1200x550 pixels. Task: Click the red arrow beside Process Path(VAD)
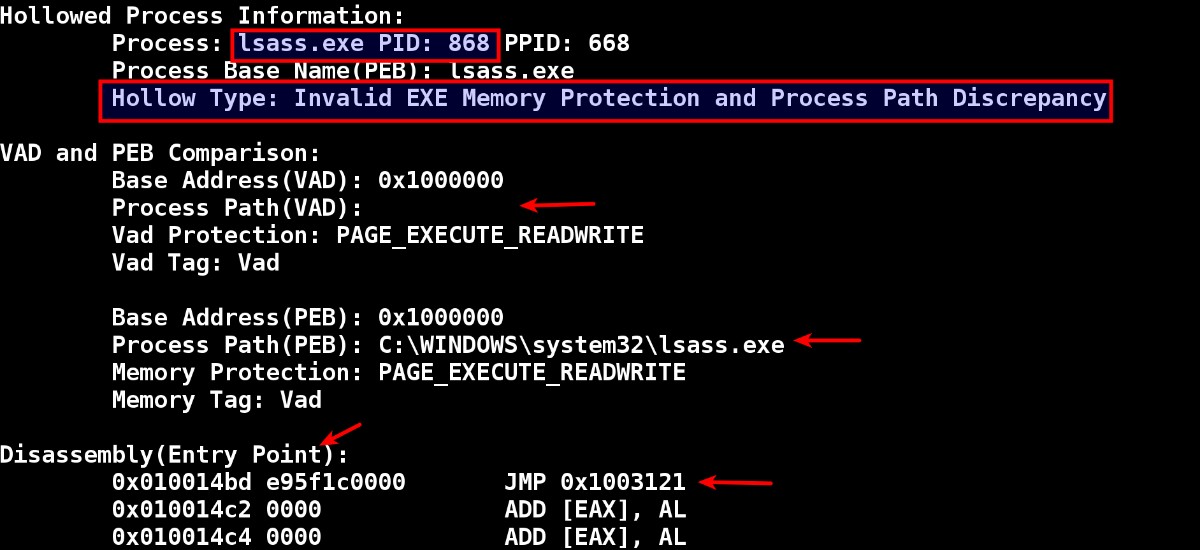point(559,205)
